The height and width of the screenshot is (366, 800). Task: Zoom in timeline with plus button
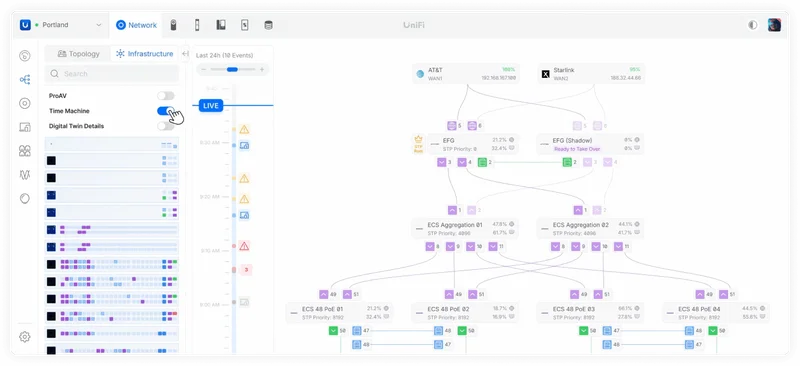[x=262, y=69]
